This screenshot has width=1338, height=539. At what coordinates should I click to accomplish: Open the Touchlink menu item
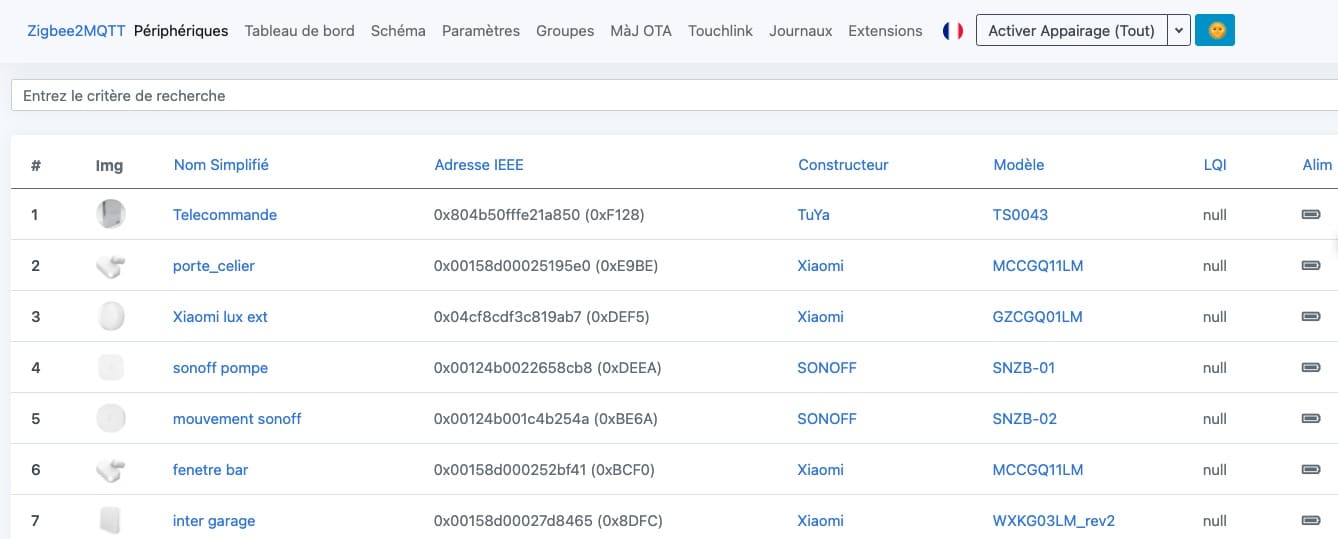tap(720, 31)
